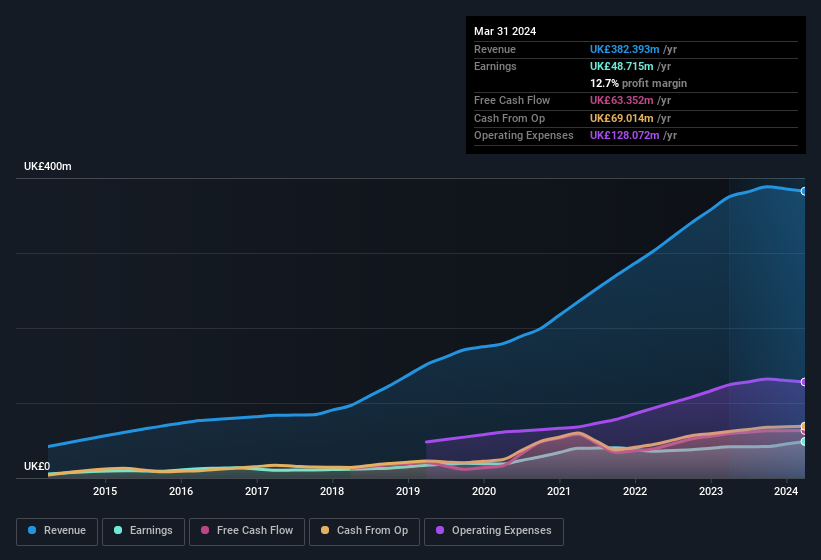Screen dimensions: 821x560
Task: Click the UK£128.072m operating expenses value
Action: click(x=624, y=136)
